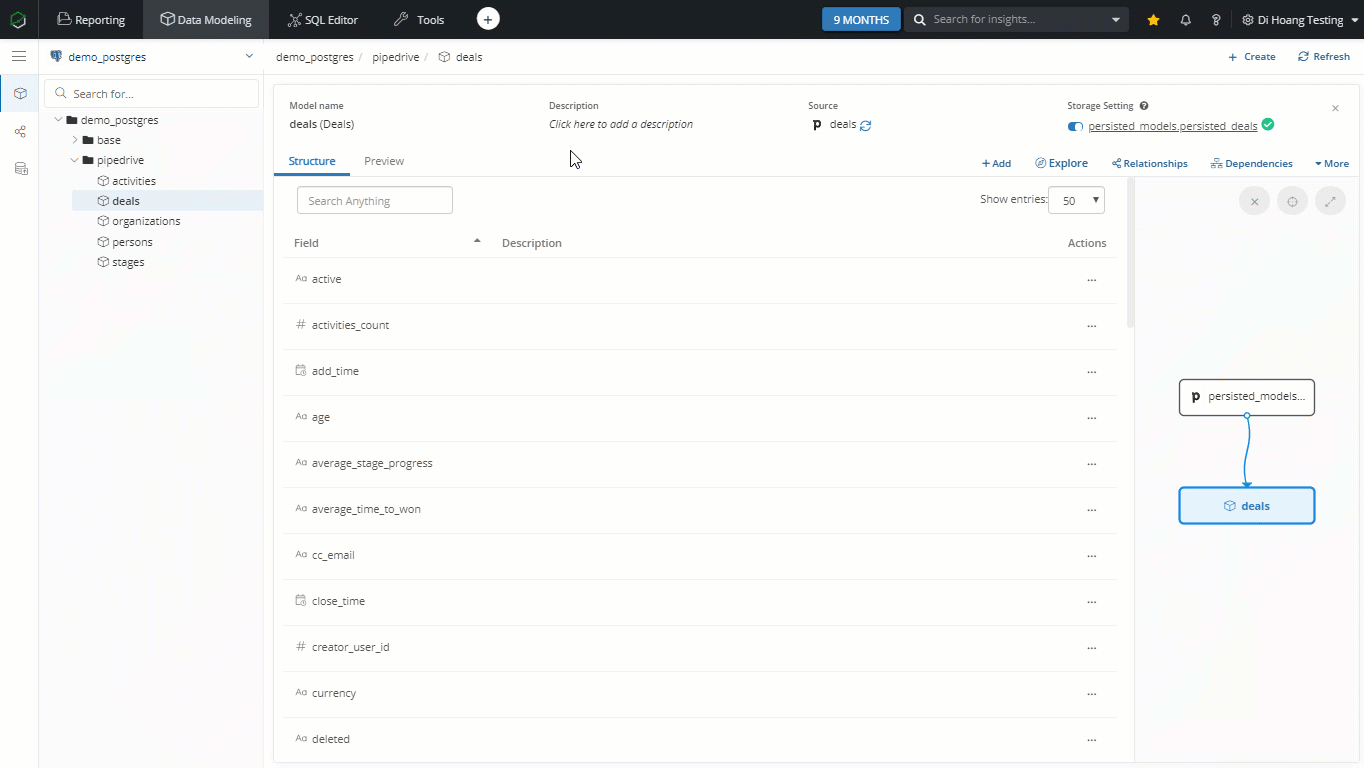Collapse the pipedrive folder

tap(75, 160)
